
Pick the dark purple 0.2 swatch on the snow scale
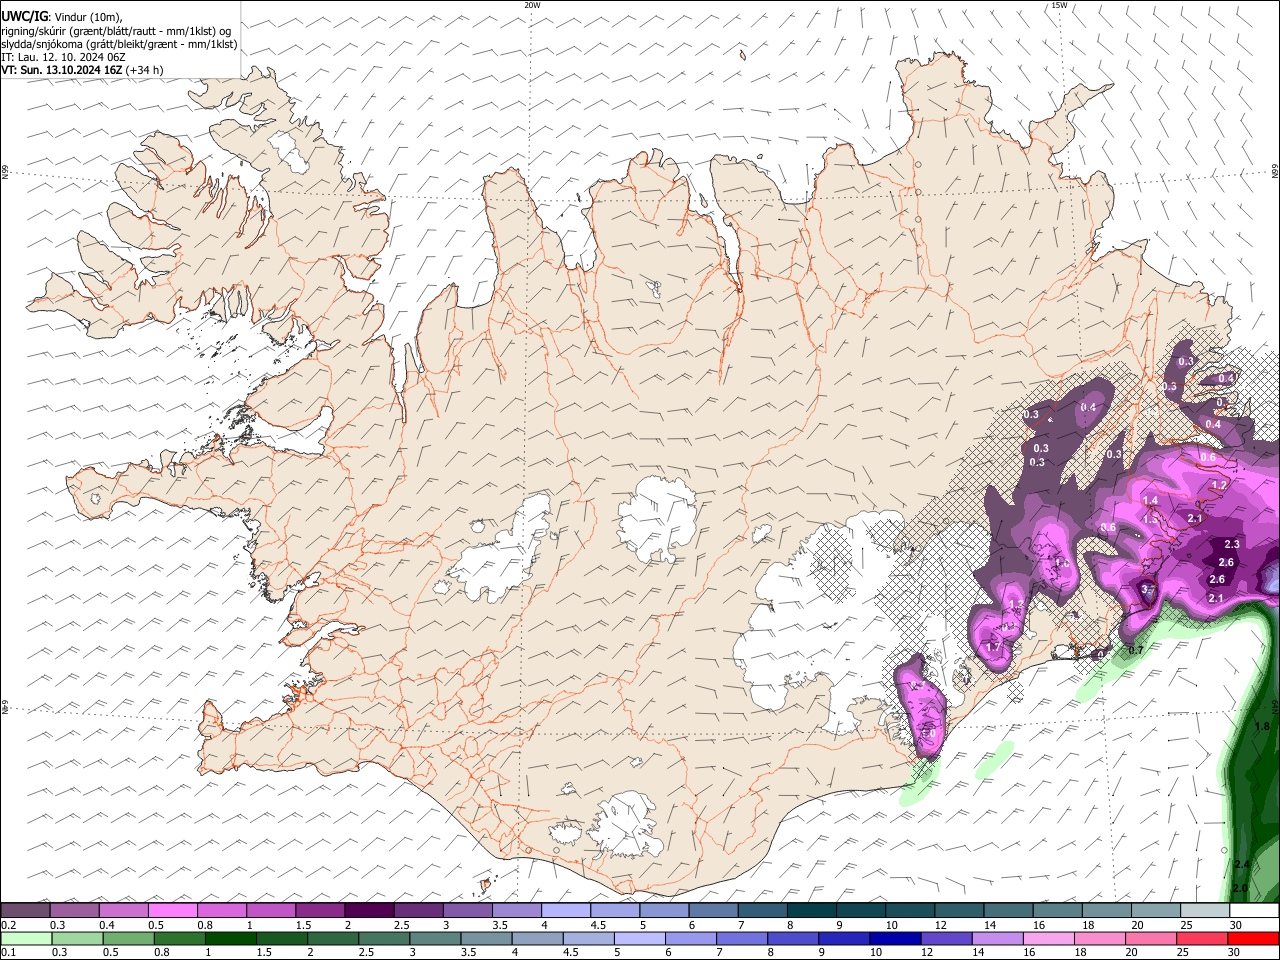pyautogui.click(x=25, y=910)
